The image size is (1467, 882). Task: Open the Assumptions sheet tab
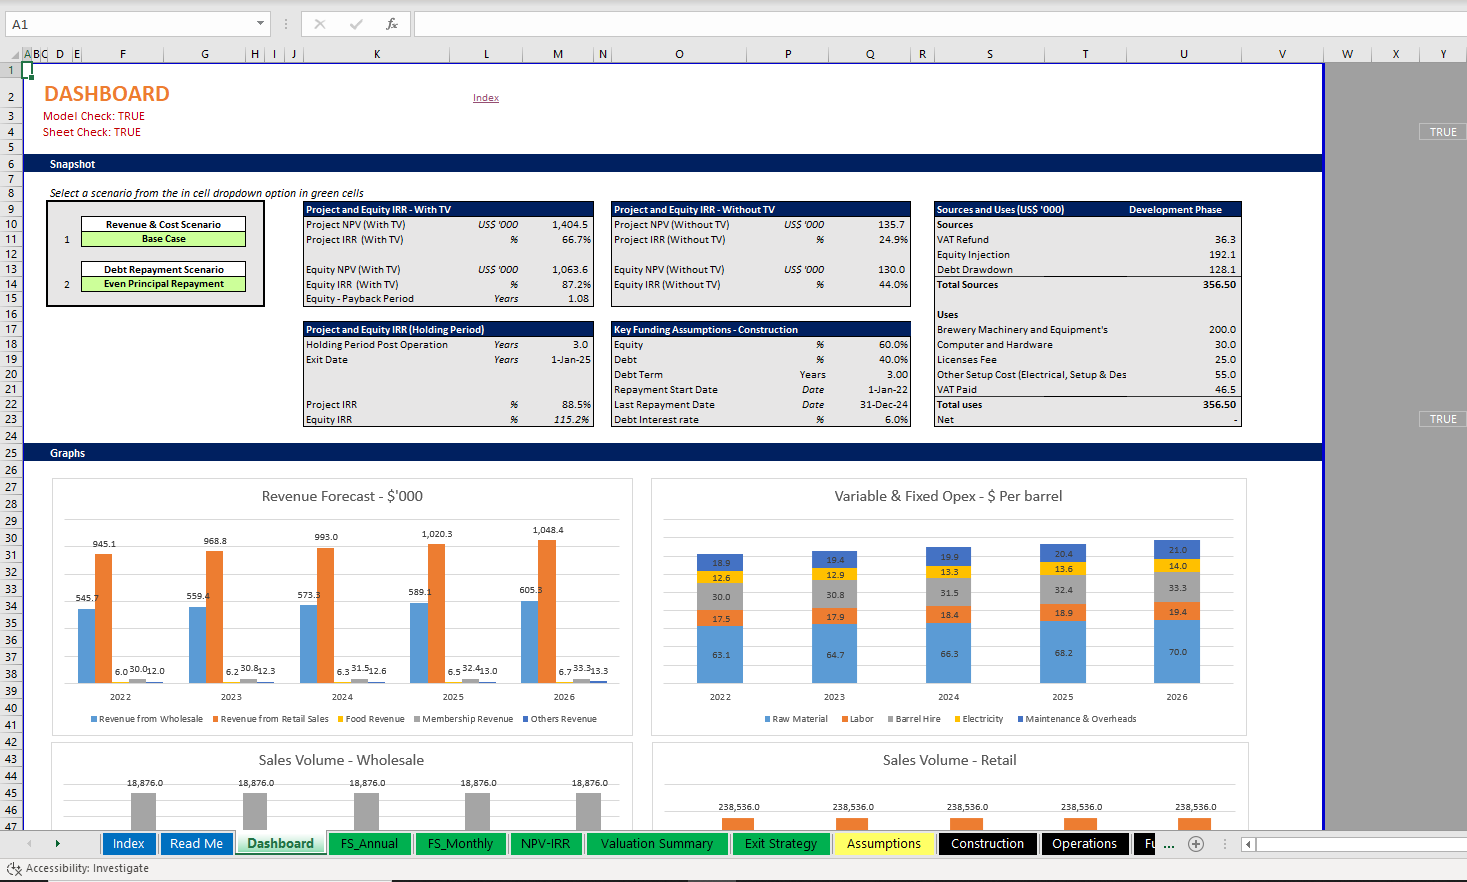[x=884, y=843]
